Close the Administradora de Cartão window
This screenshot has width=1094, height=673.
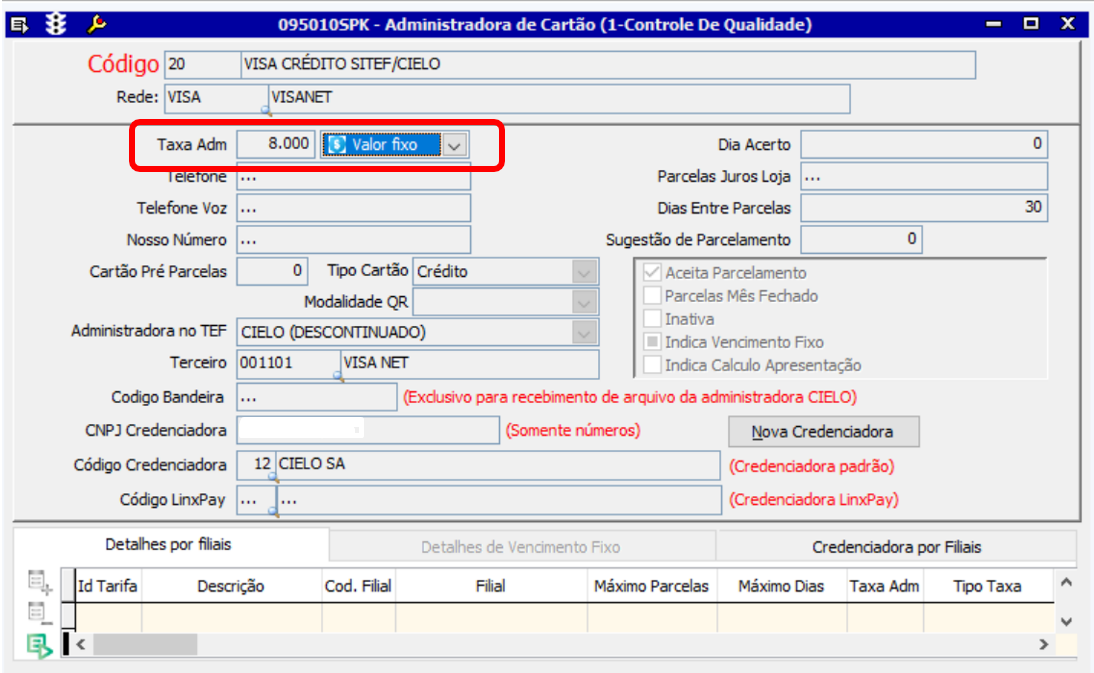point(1067,24)
